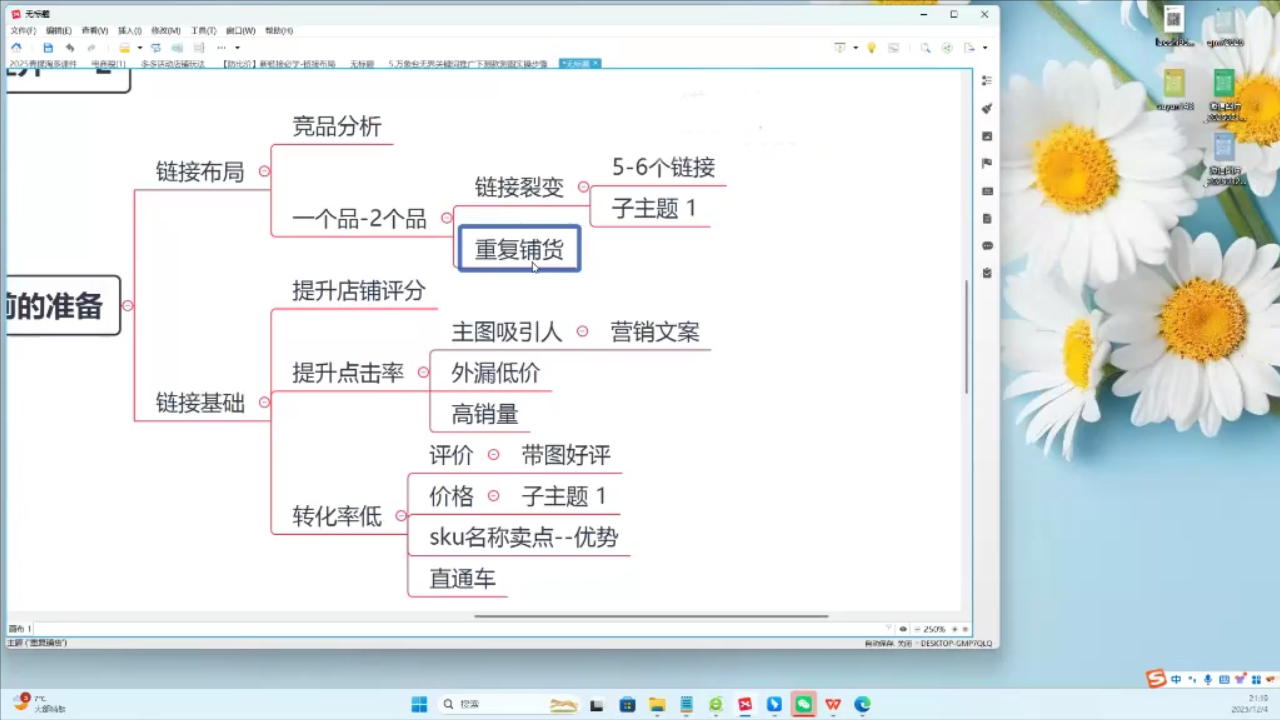Viewport: 1280px width, 720px height.
Task: Expand the dropdown arrow beside presentation icon
Action: pyautogui.click(x=855, y=47)
